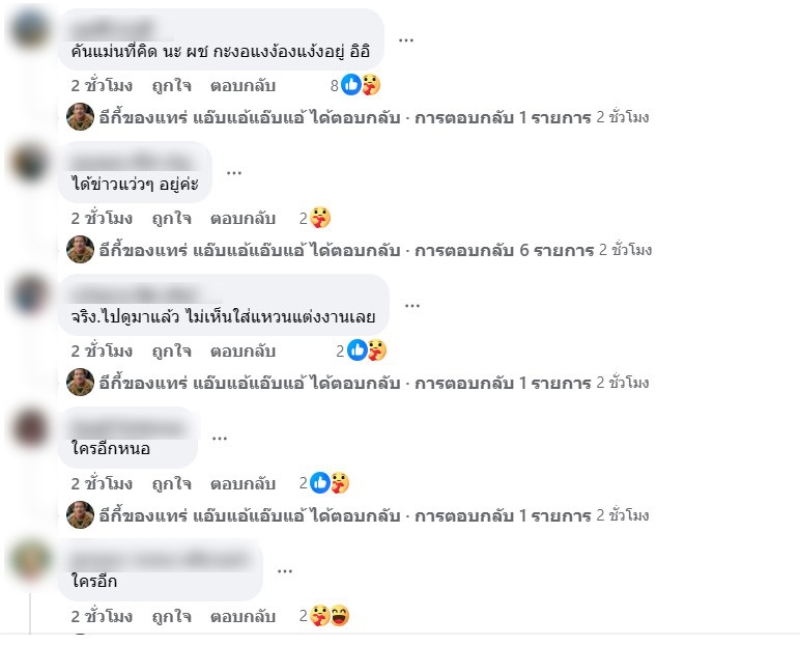The width and height of the screenshot is (800, 645).
Task: Open blurred profile picture of first commenter
Action: click(30, 27)
